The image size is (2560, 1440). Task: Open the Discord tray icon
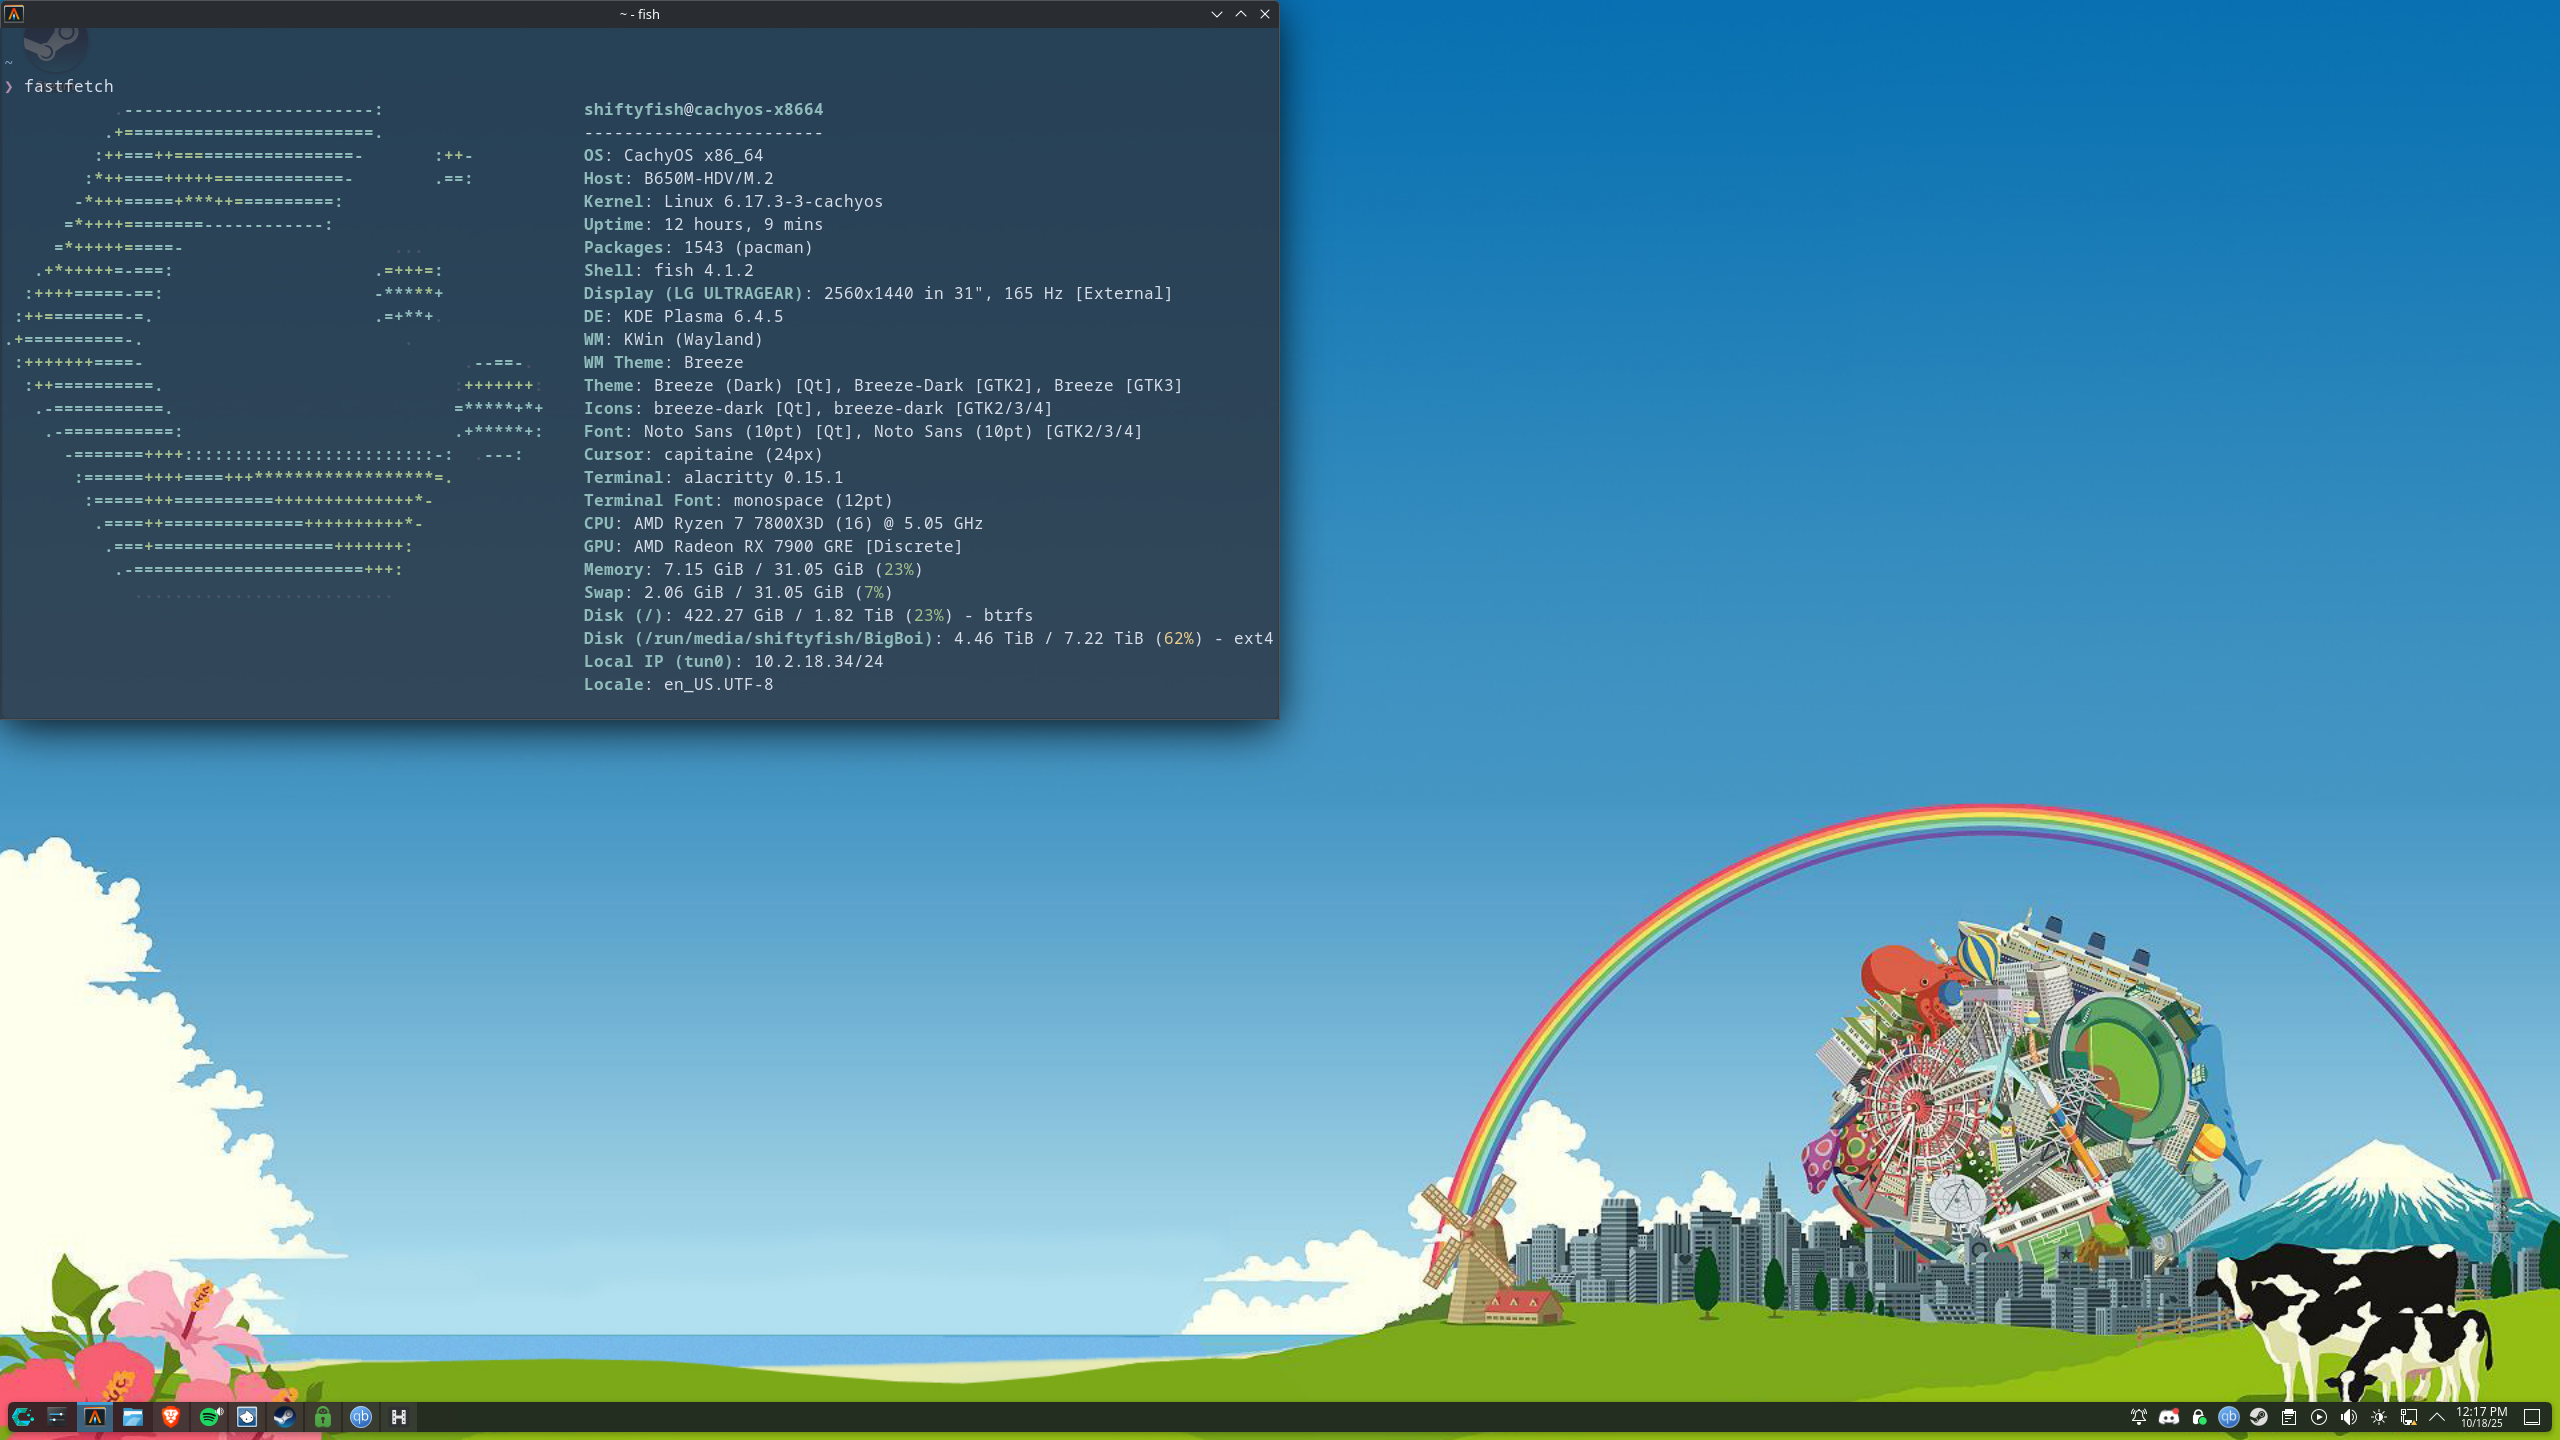click(2169, 1417)
